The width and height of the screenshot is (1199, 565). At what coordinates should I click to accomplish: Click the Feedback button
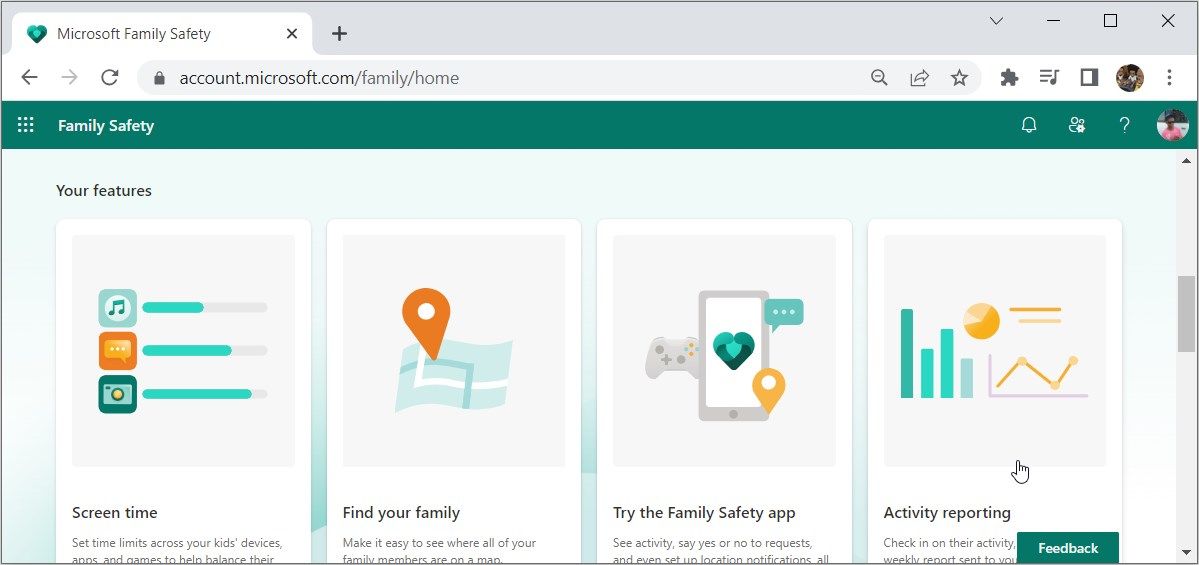pyautogui.click(x=1067, y=548)
